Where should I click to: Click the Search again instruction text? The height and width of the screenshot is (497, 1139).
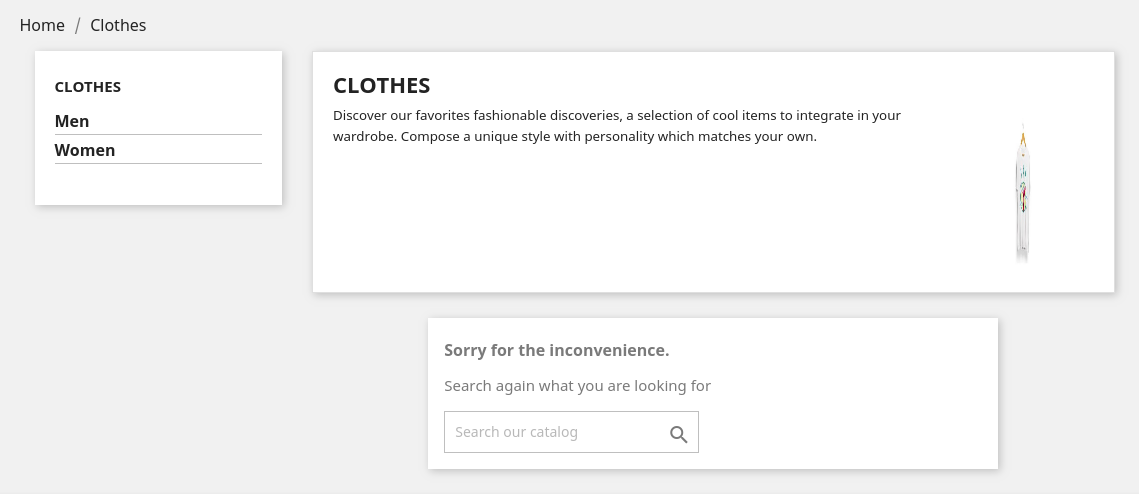point(577,385)
